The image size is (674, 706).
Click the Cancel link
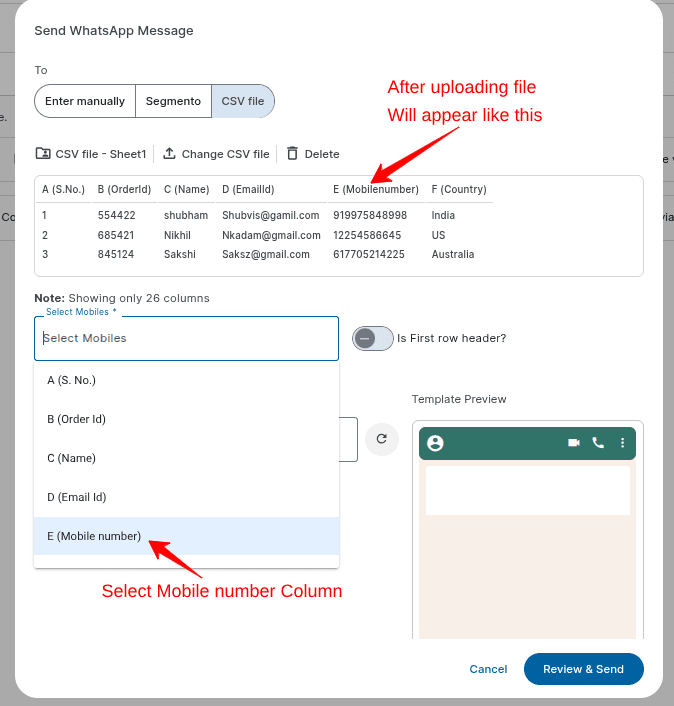pyautogui.click(x=488, y=669)
